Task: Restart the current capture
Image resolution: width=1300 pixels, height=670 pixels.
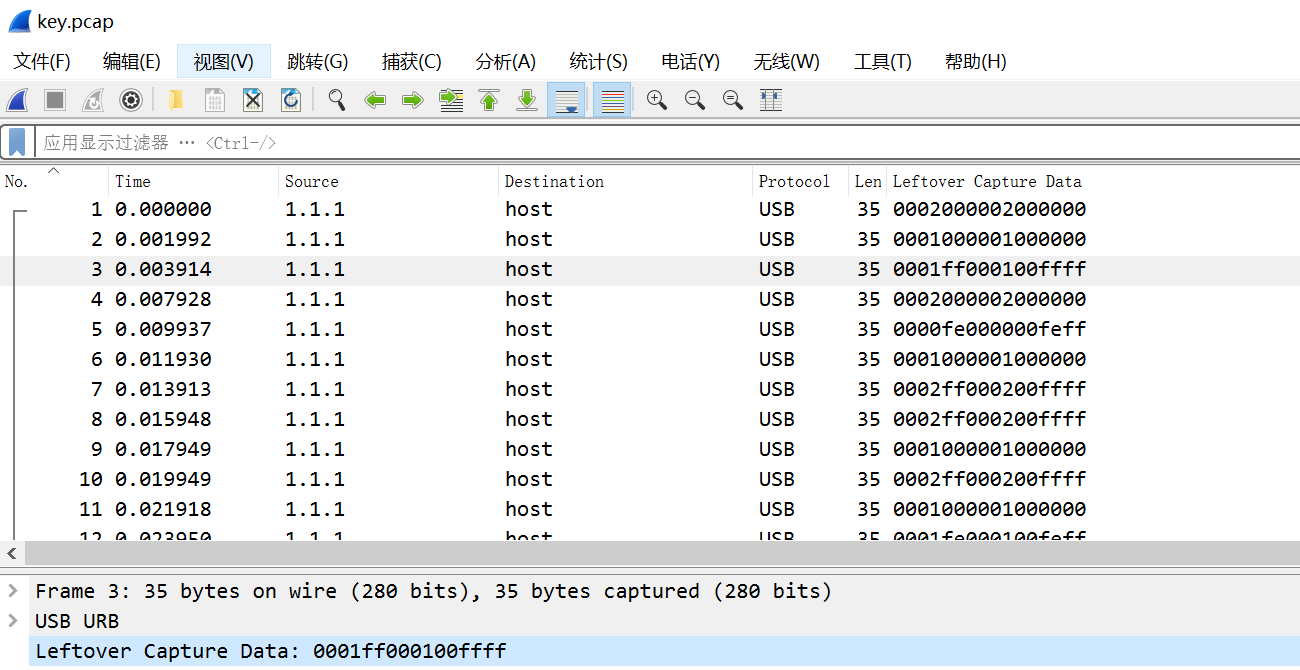Action: tap(90, 100)
